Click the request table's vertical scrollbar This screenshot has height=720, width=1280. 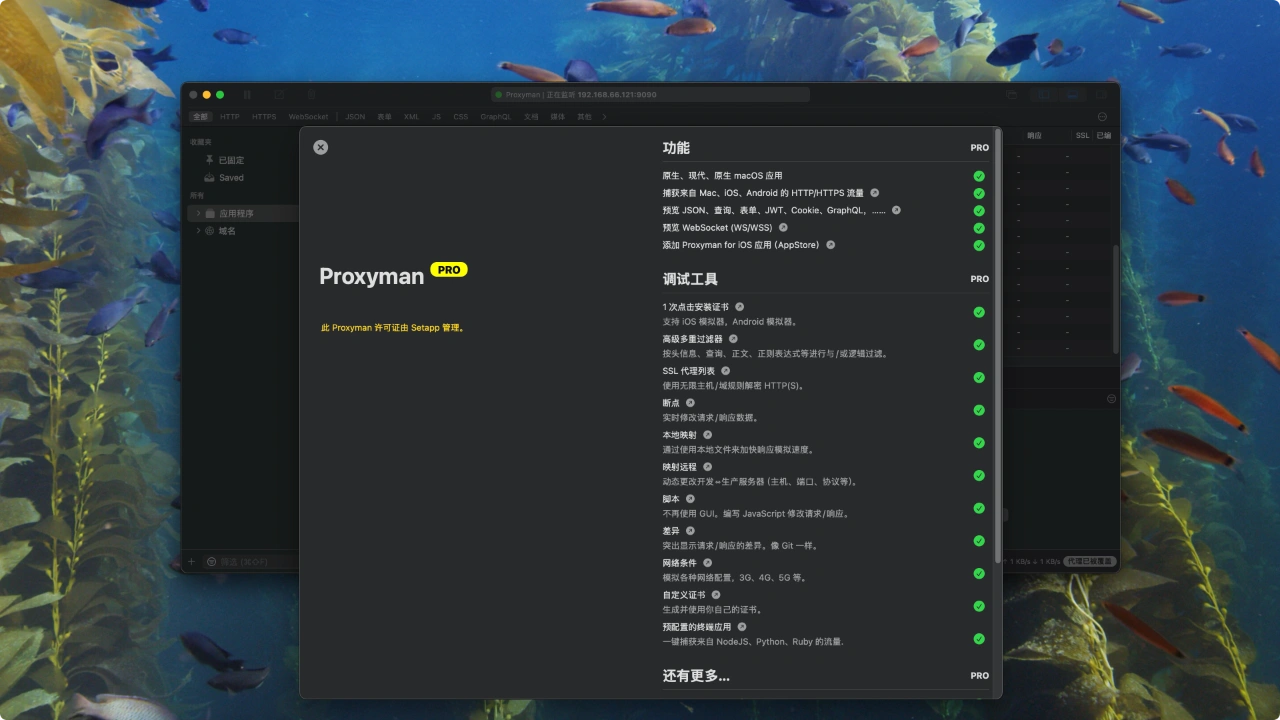pos(1116,299)
